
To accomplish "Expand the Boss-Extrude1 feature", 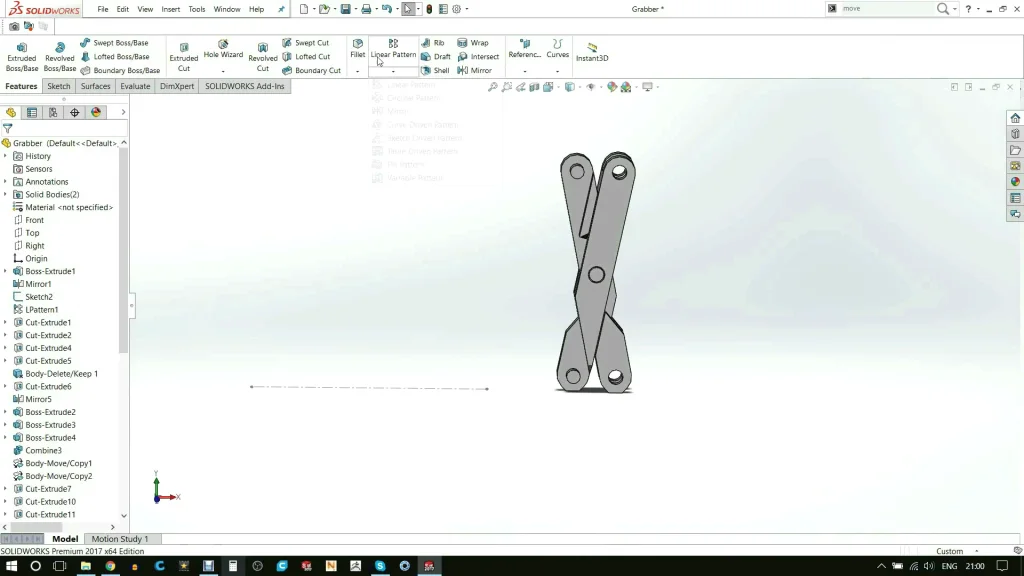I will coord(5,271).
